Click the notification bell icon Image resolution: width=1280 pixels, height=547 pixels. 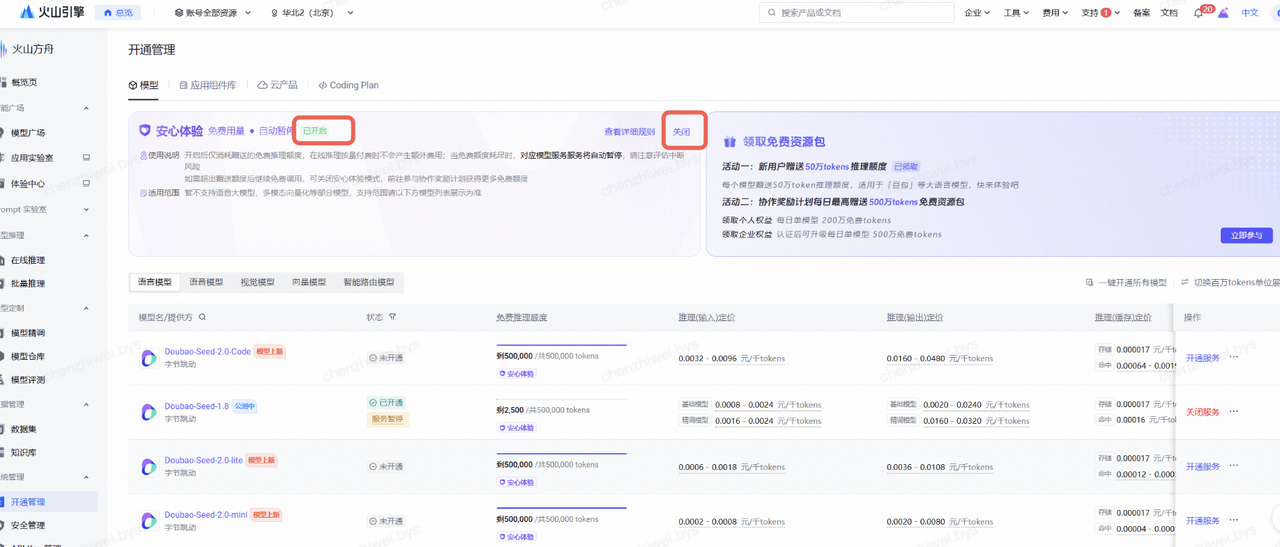pos(1198,13)
